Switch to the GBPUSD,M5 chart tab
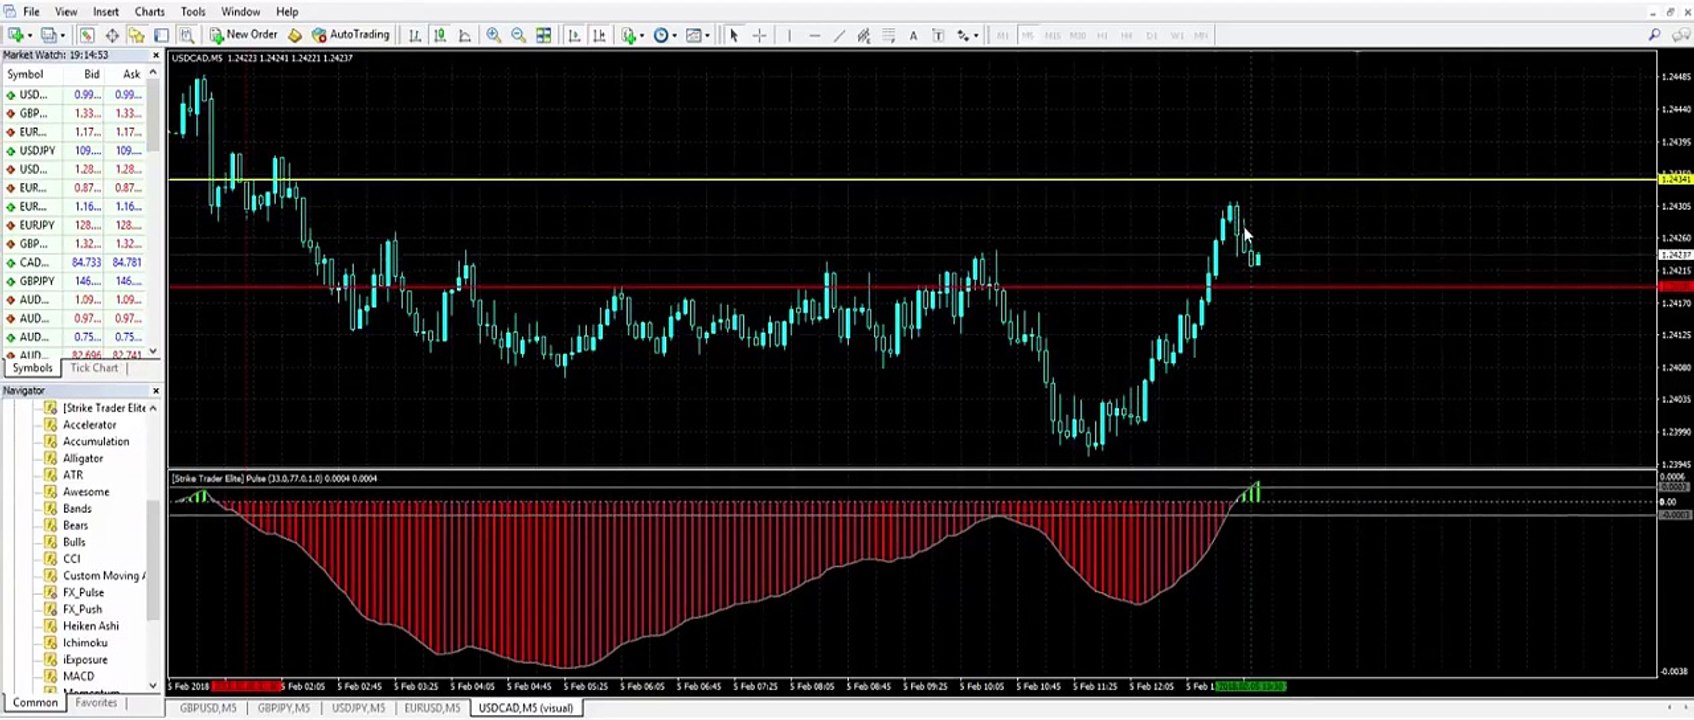This screenshot has height=720, width=1694. pos(208,708)
